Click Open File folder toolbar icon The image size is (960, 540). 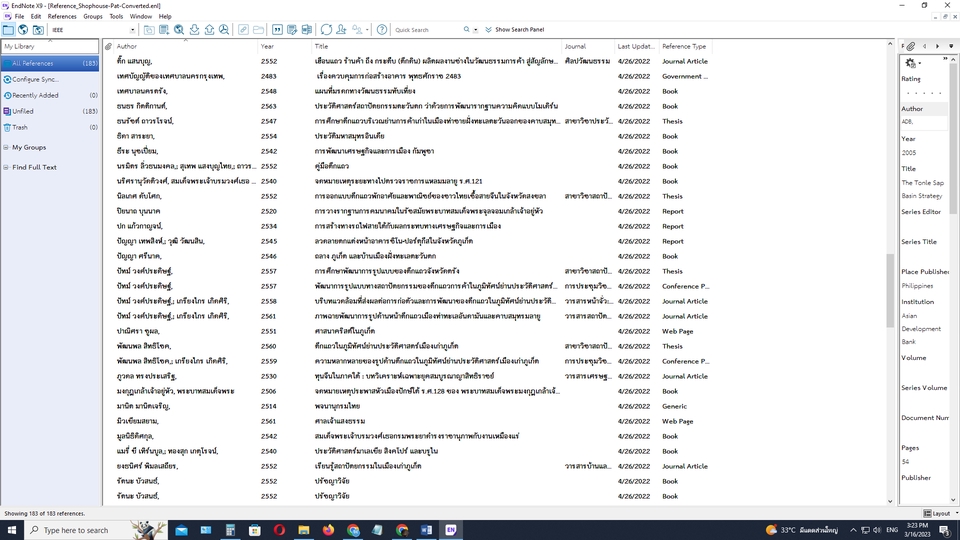tap(258, 29)
